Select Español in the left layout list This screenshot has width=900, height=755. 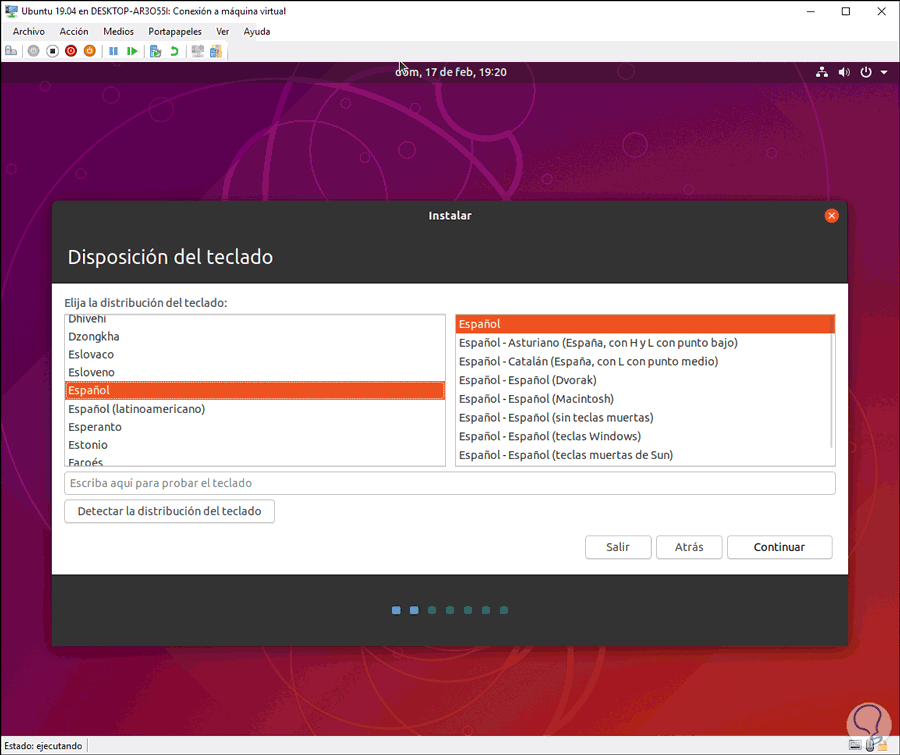point(255,390)
